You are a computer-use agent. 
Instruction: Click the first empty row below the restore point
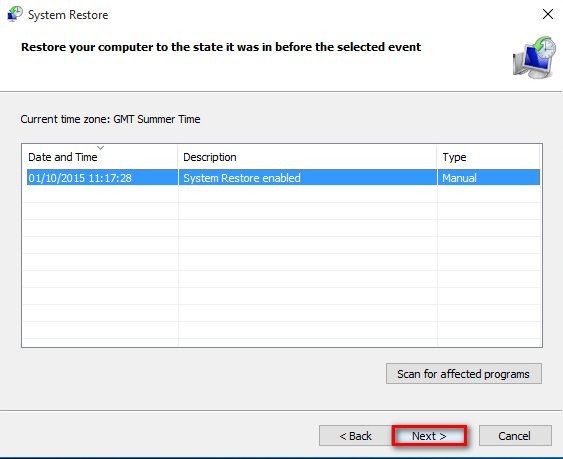[x=282, y=194]
